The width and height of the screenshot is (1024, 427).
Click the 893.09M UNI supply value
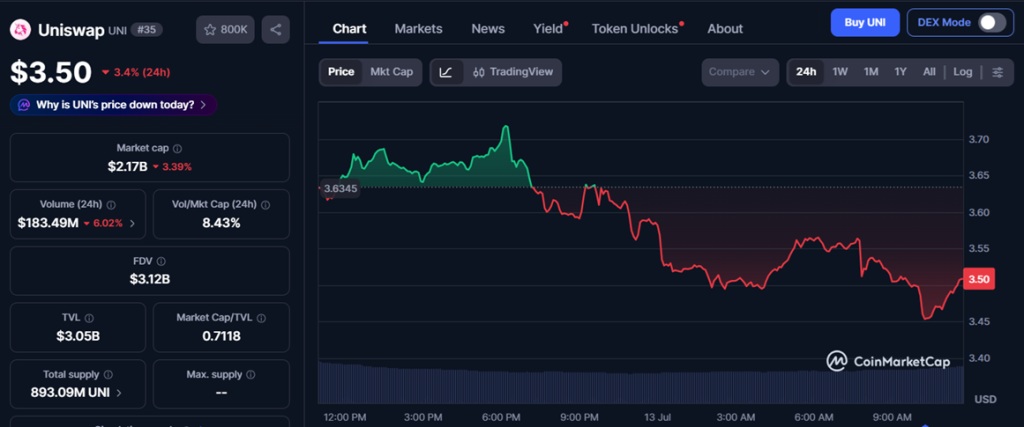70,393
